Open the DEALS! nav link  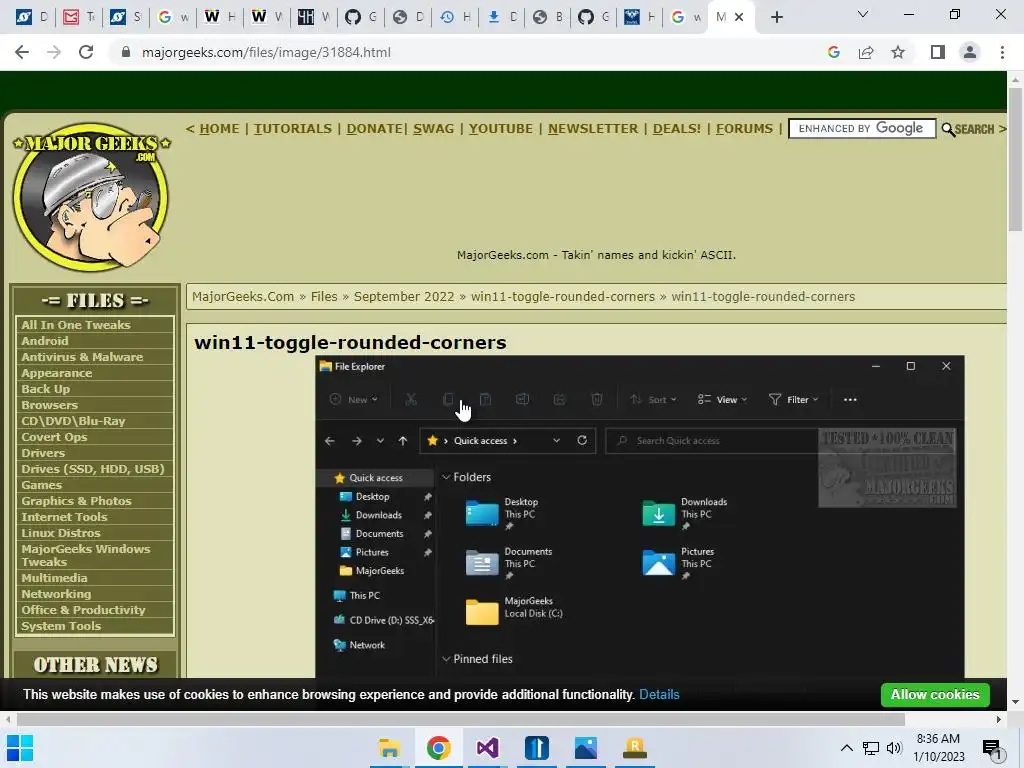[677, 129]
